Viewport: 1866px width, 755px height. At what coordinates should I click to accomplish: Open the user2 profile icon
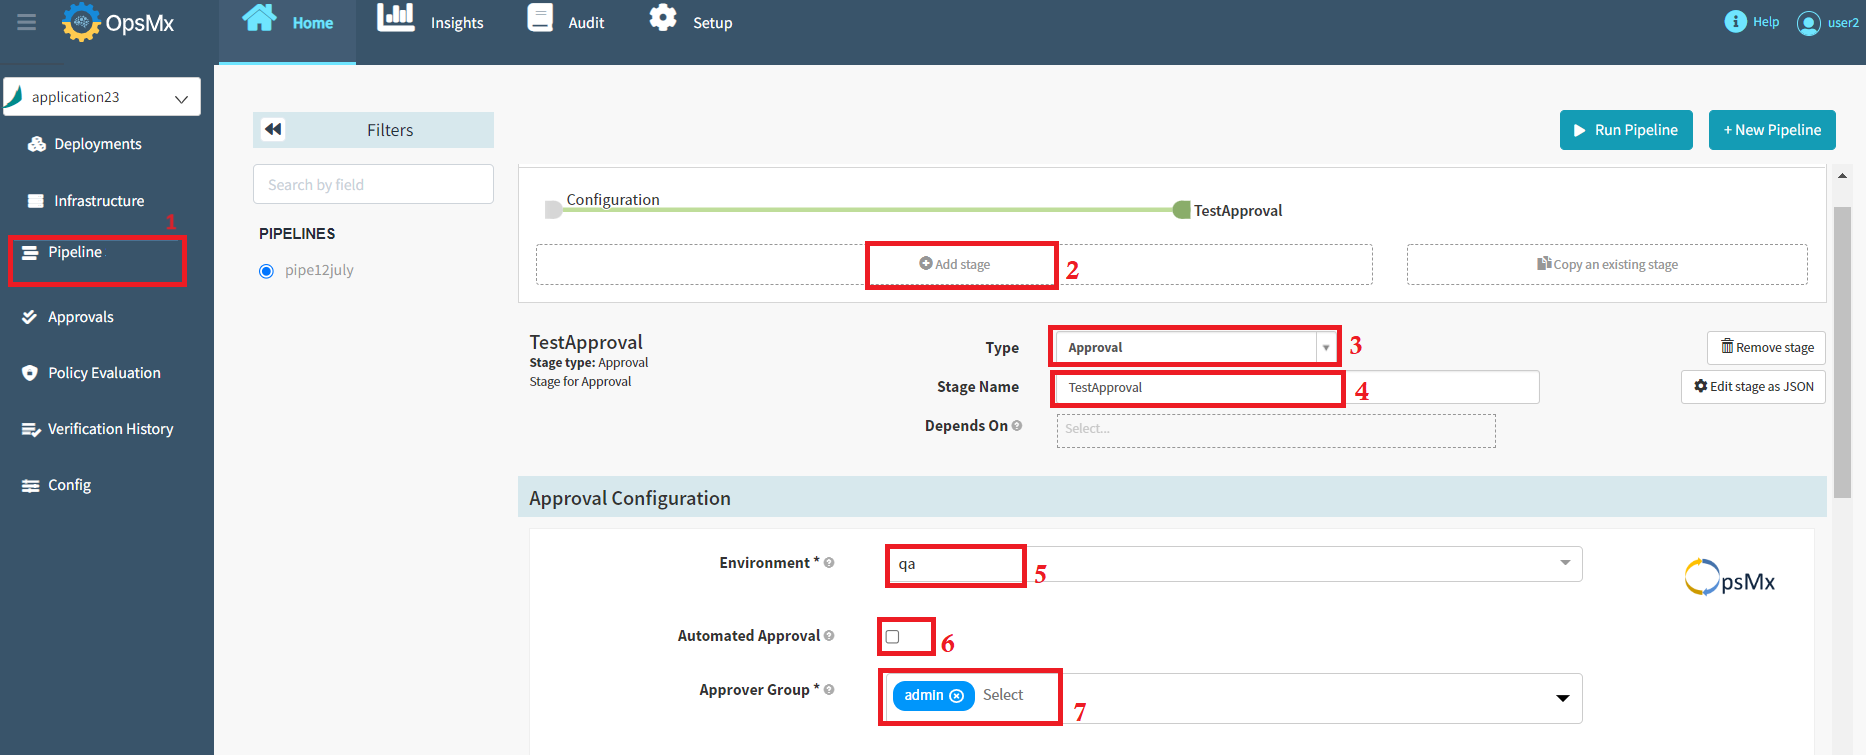(1808, 23)
